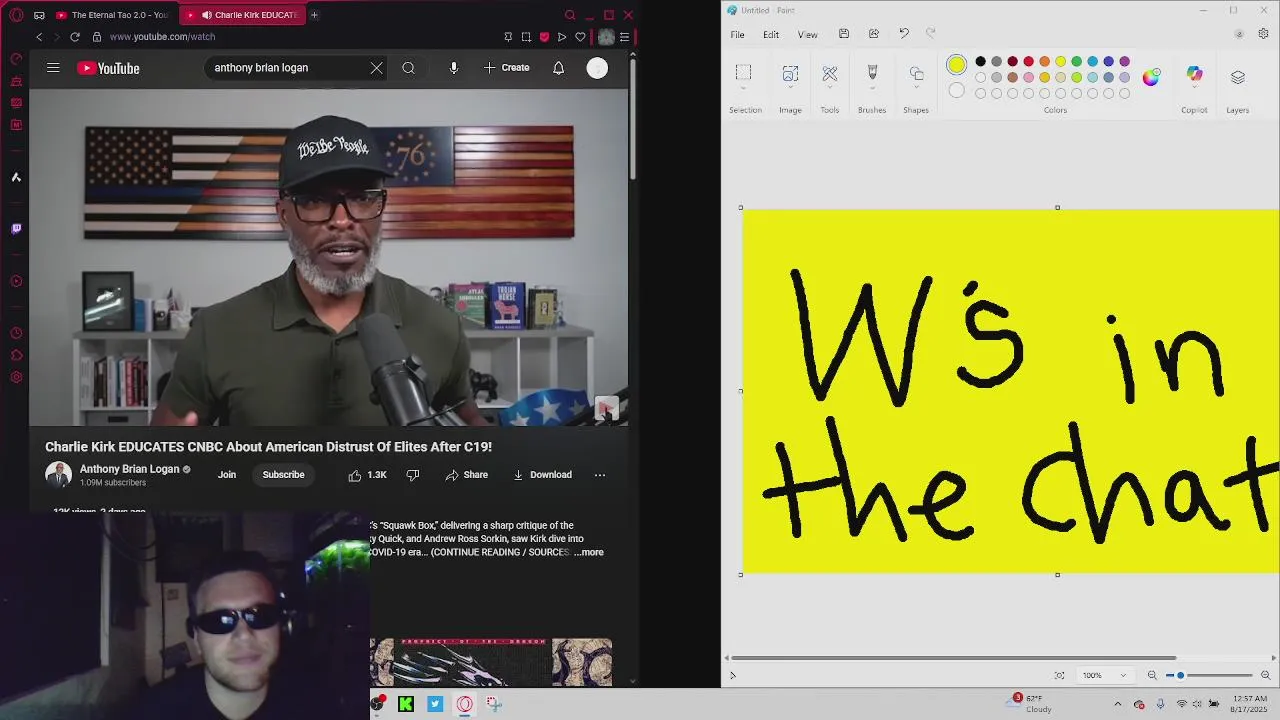Open the YouTube account avatar
1280x720 pixels.
[597, 68]
